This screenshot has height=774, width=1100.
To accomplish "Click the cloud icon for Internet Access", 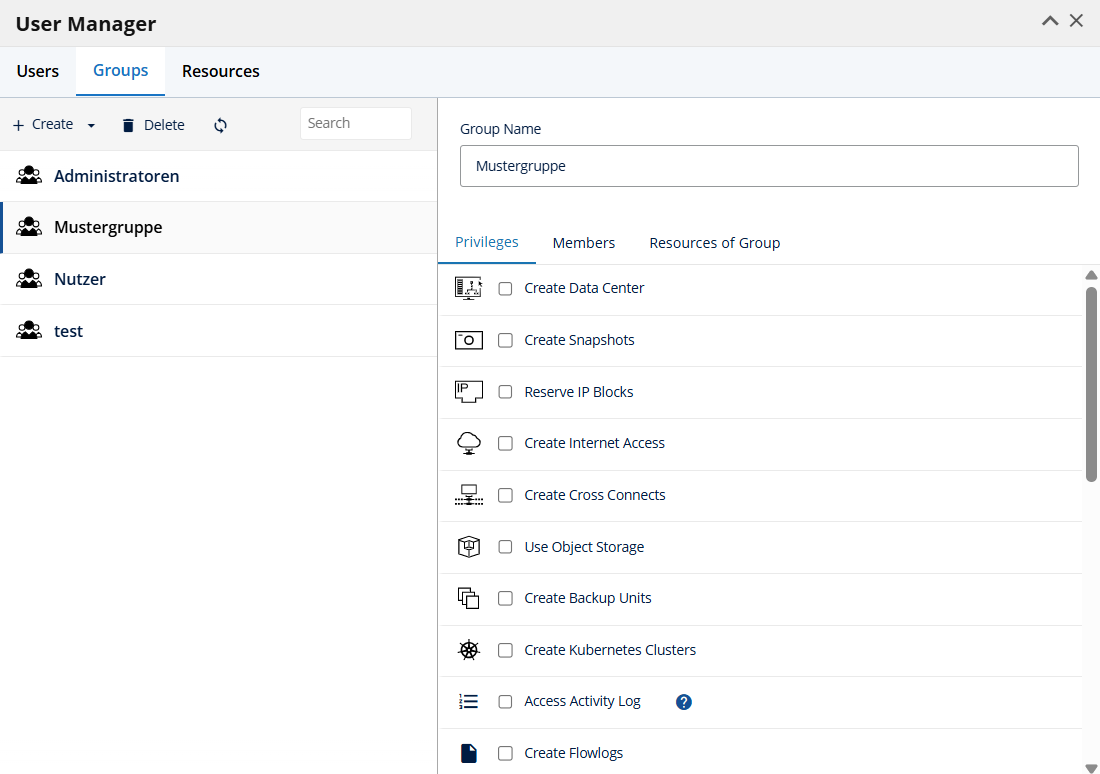I will [469, 443].
